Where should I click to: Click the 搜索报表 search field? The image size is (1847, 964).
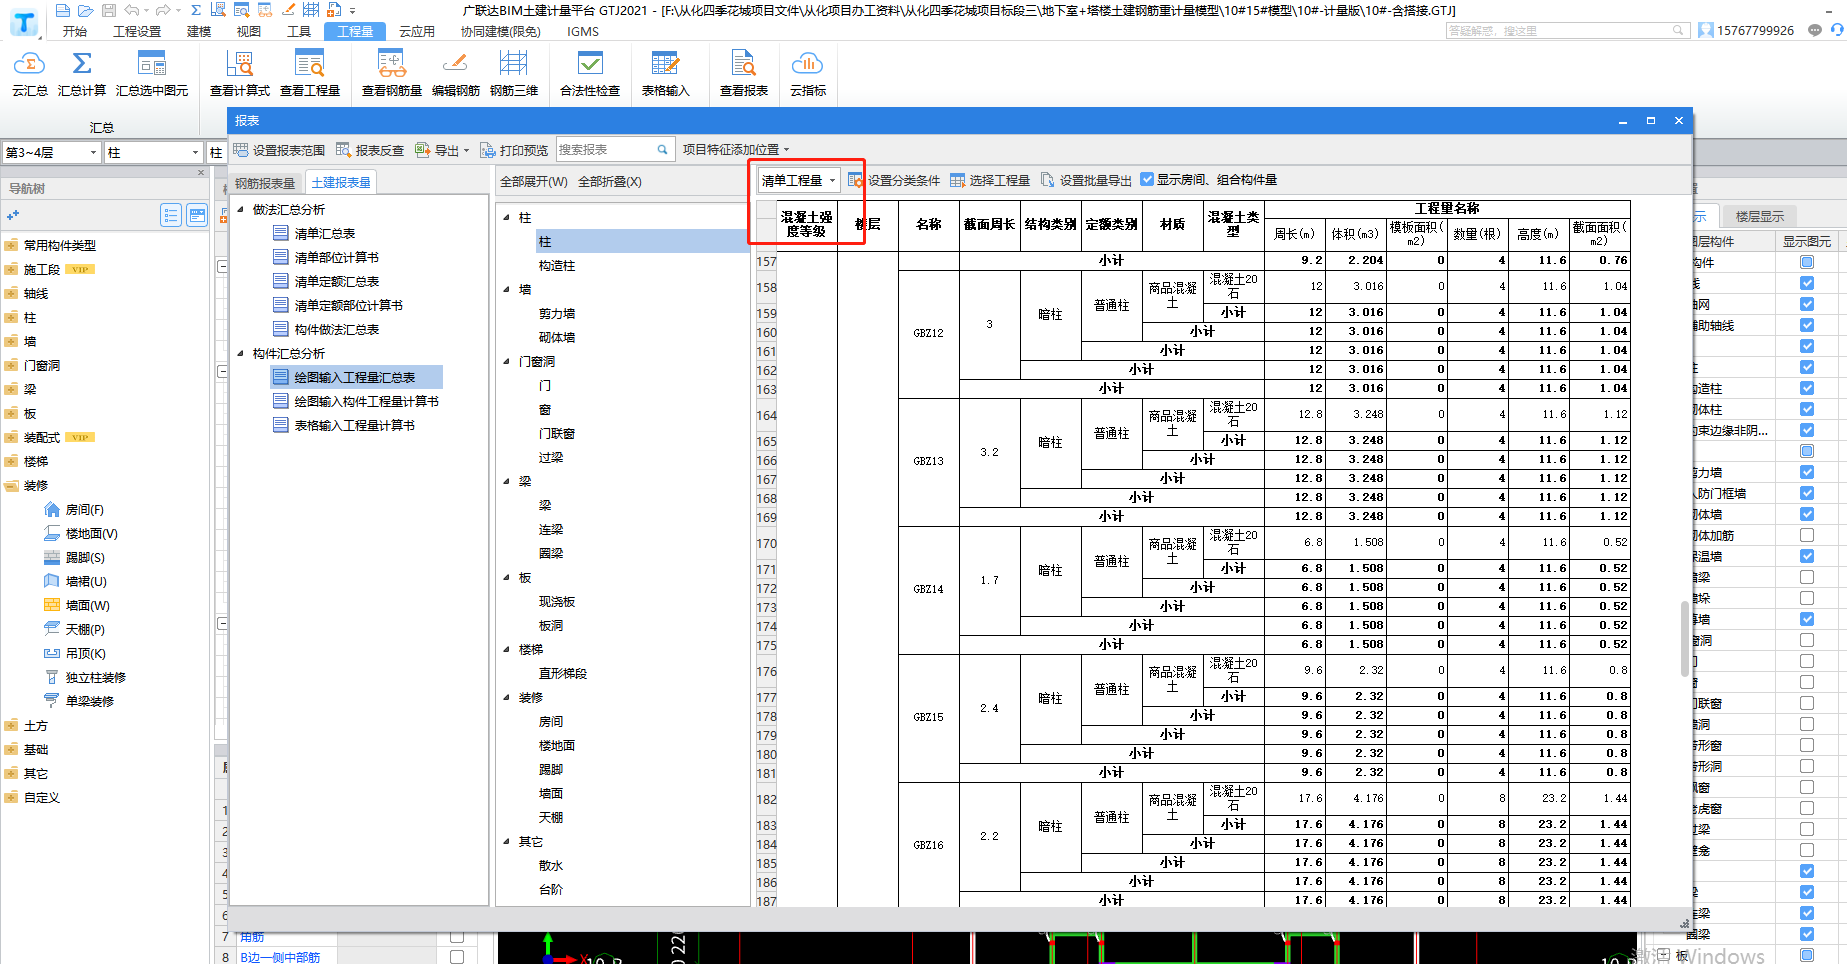[x=615, y=150]
